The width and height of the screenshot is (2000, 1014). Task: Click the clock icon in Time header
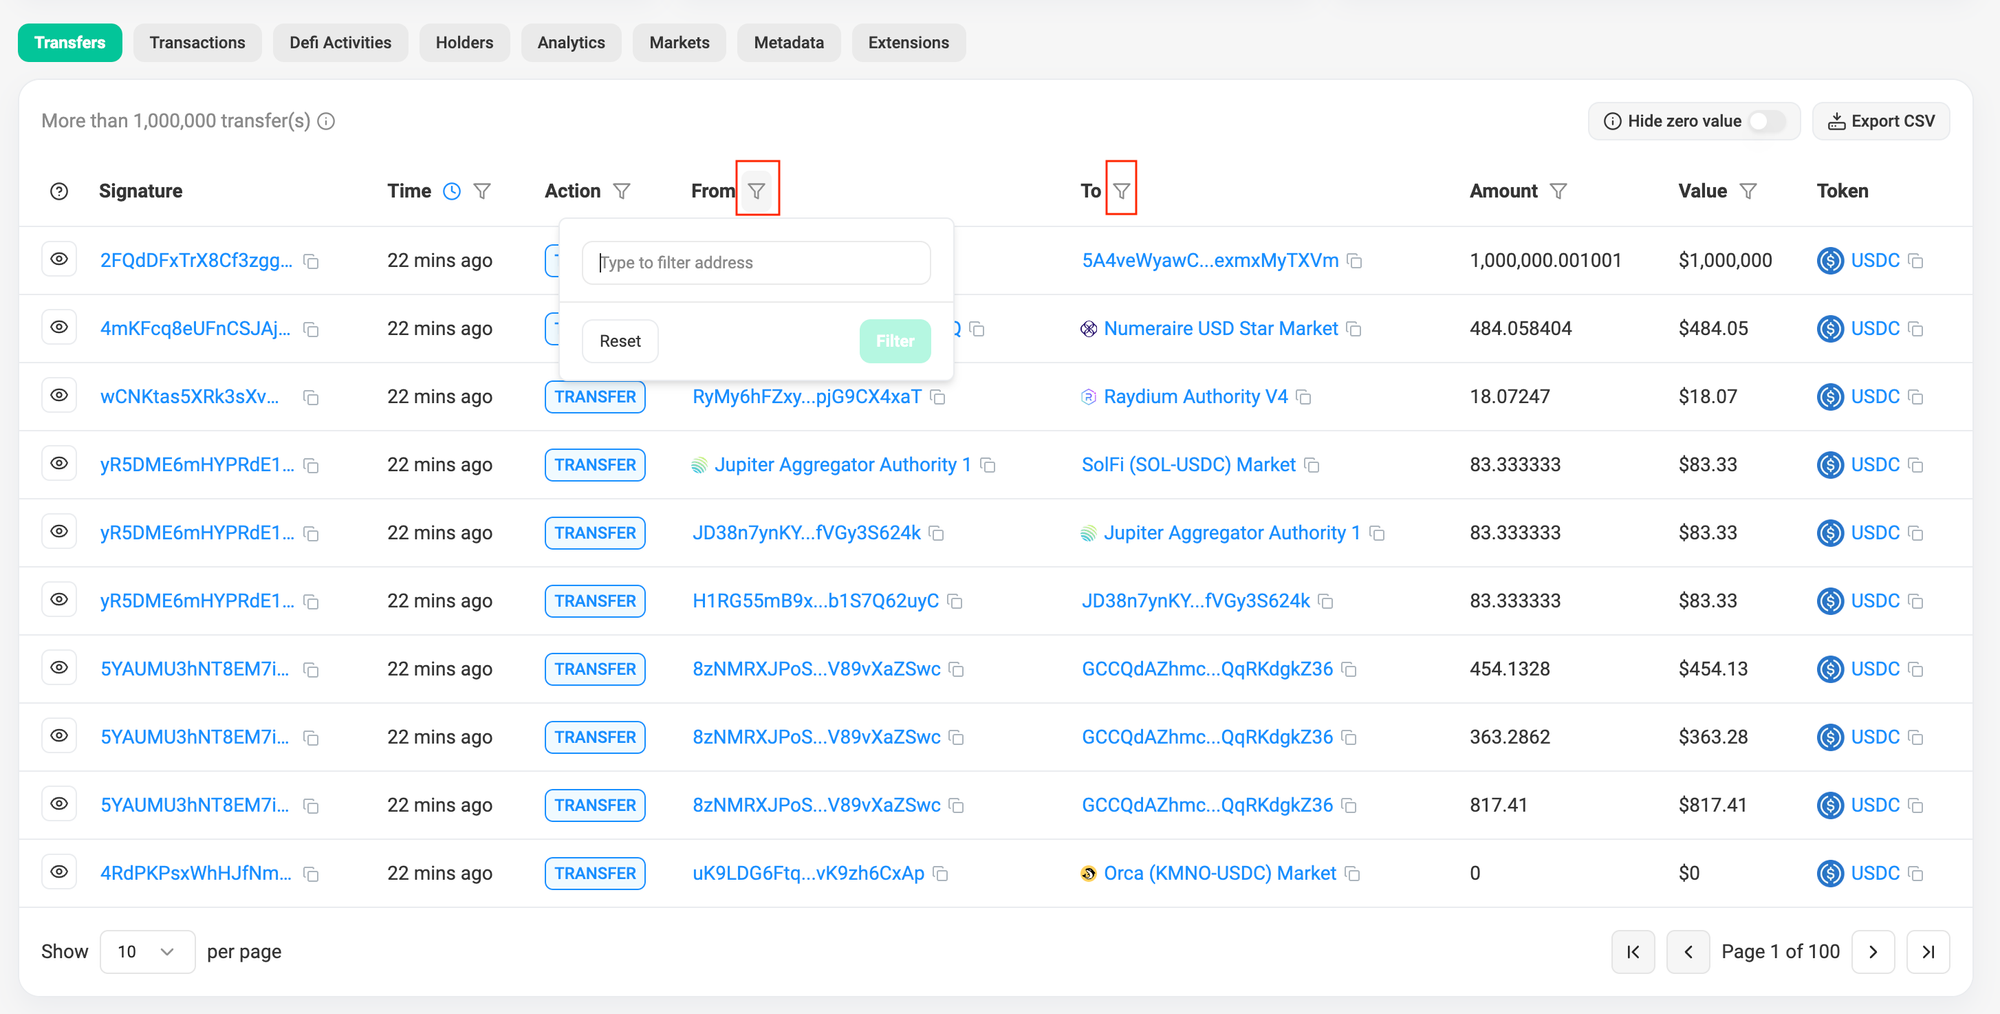coord(452,191)
